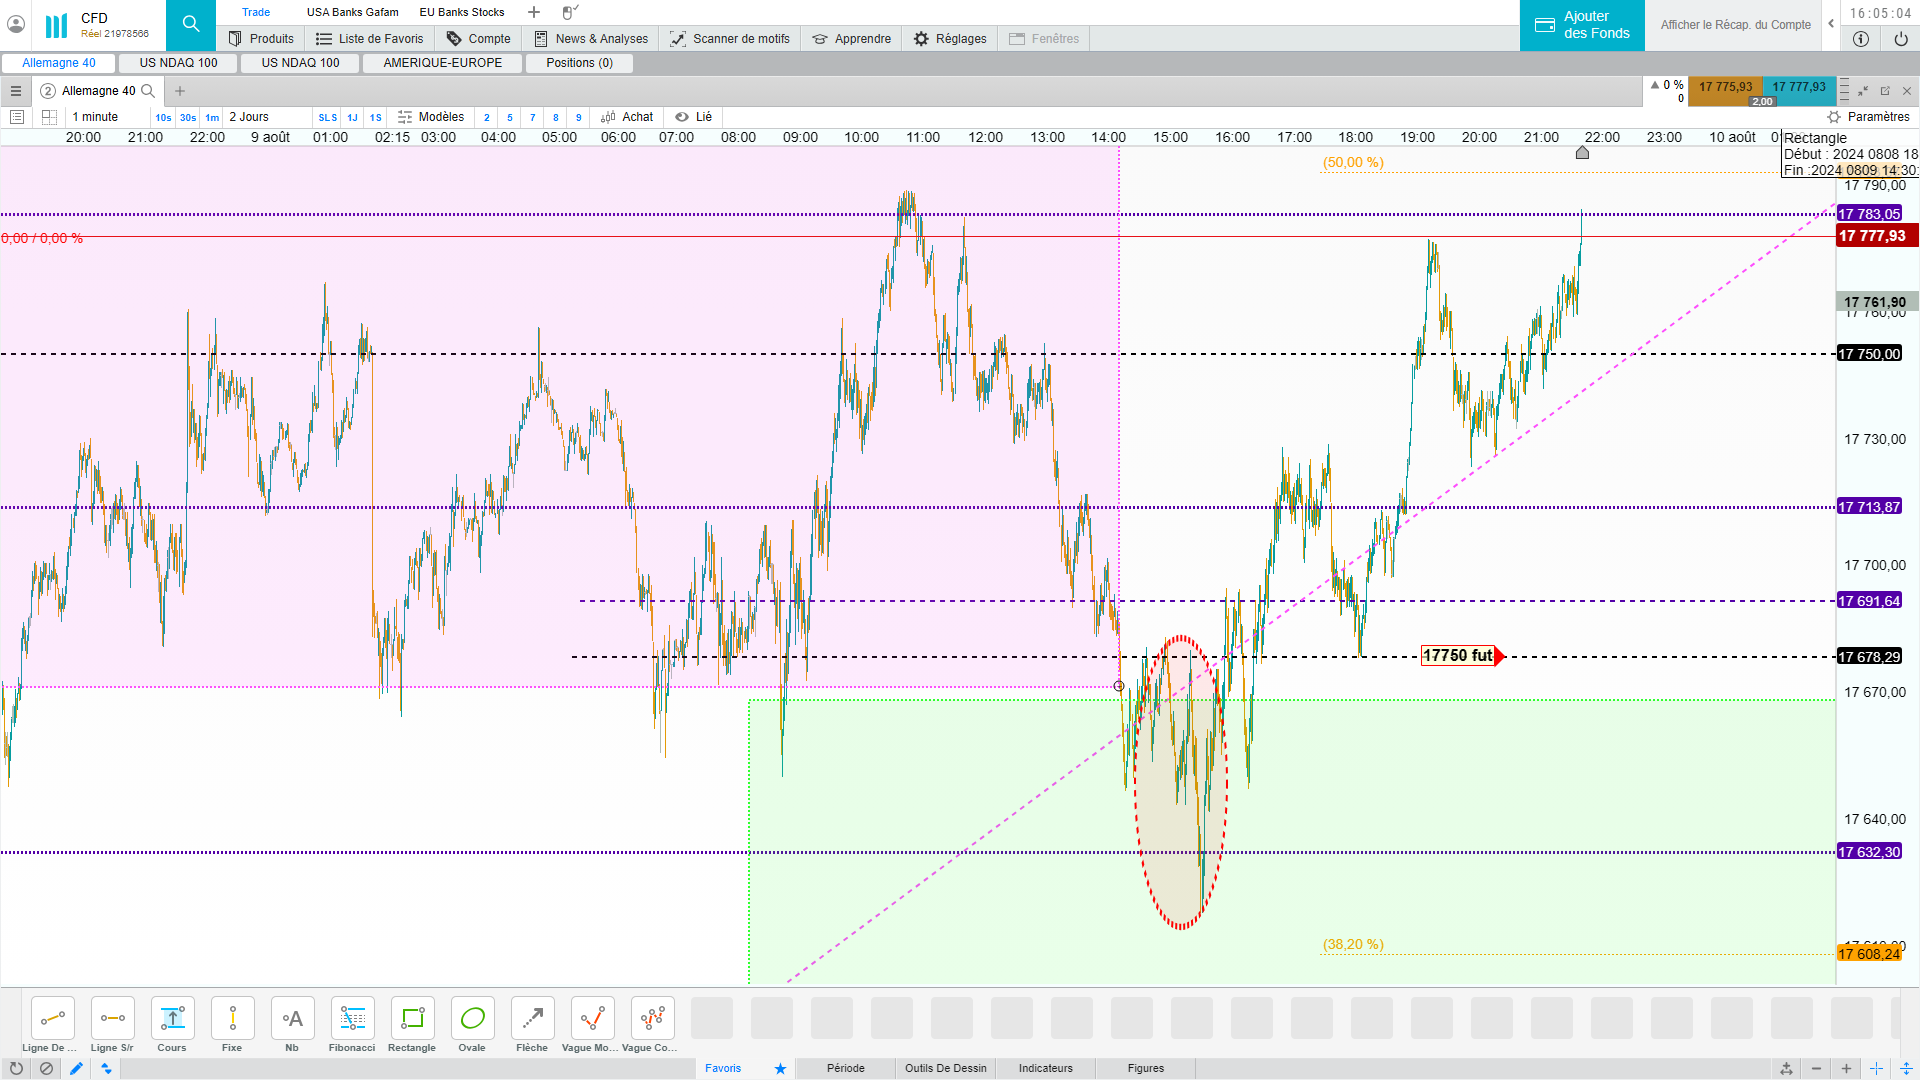Click the blue pencil edit icon

(x=76, y=1068)
